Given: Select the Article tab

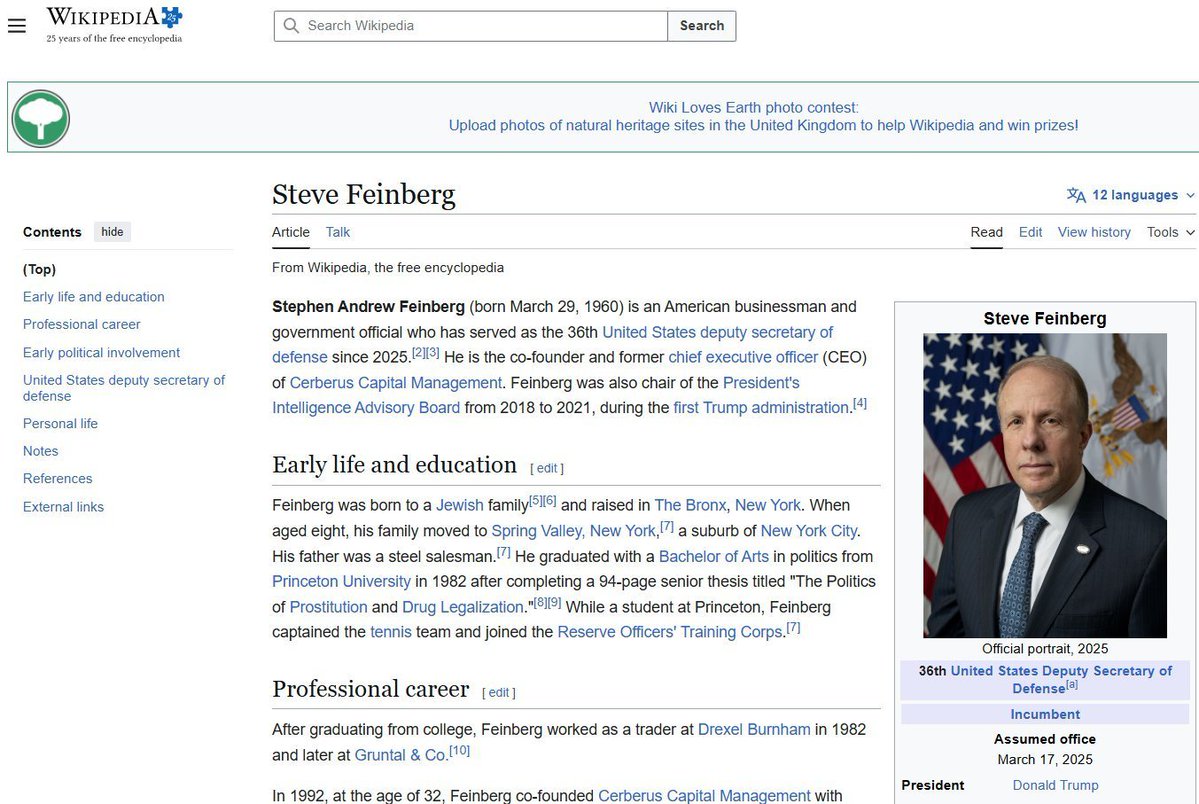Looking at the screenshot, I should (291, 232).
